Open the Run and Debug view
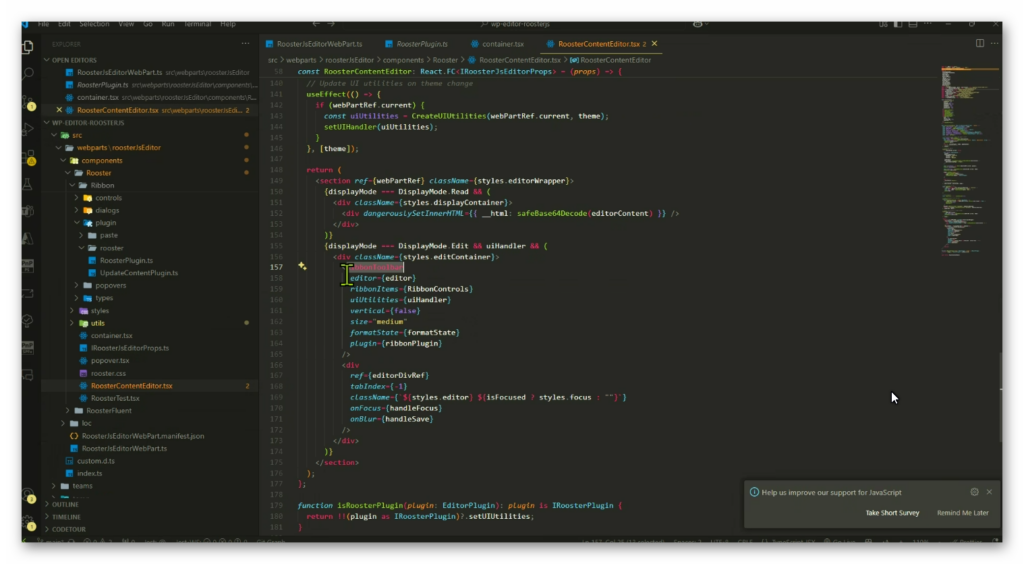The height and width of the screenshot is (564, 1024). [x=28, y=129]
